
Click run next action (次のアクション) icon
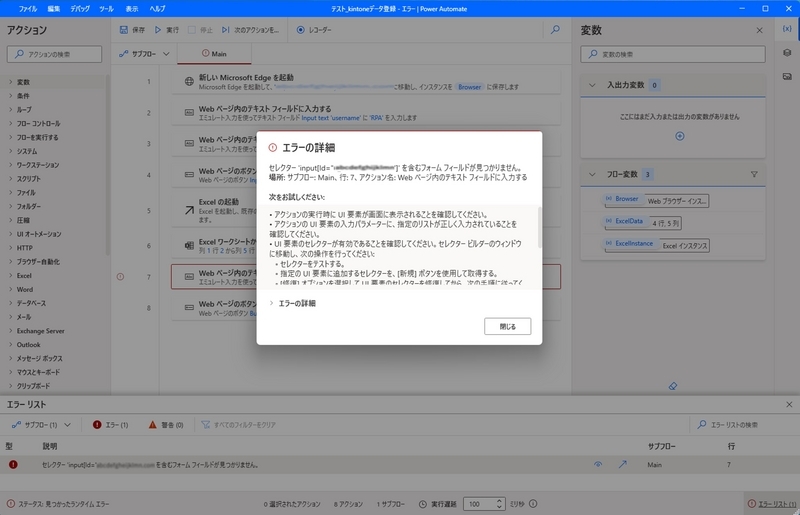225,30
